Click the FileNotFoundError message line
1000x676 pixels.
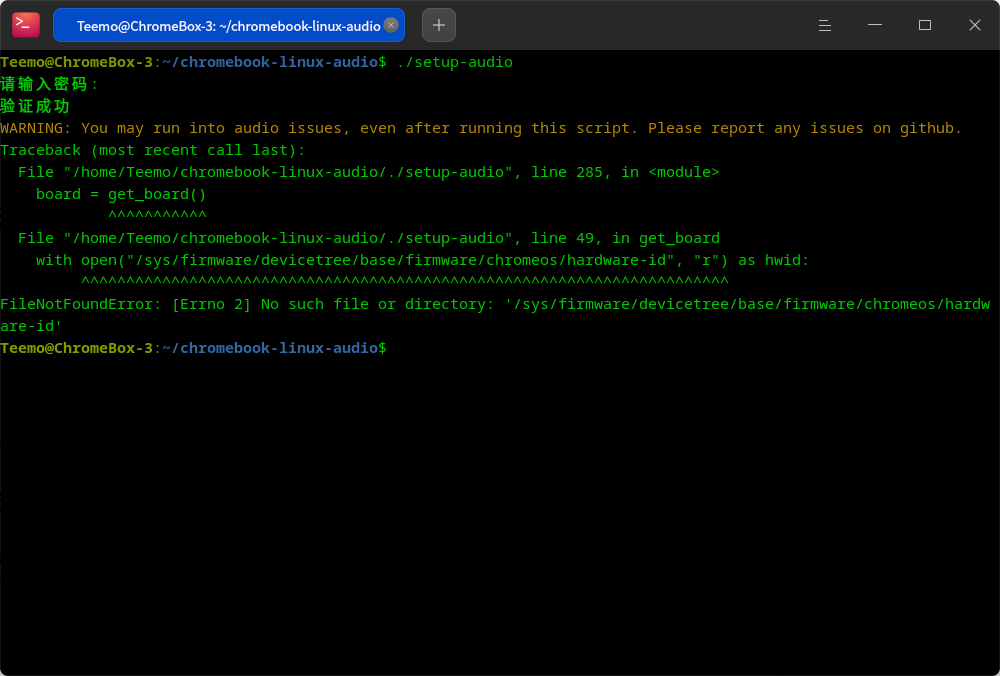495,304
